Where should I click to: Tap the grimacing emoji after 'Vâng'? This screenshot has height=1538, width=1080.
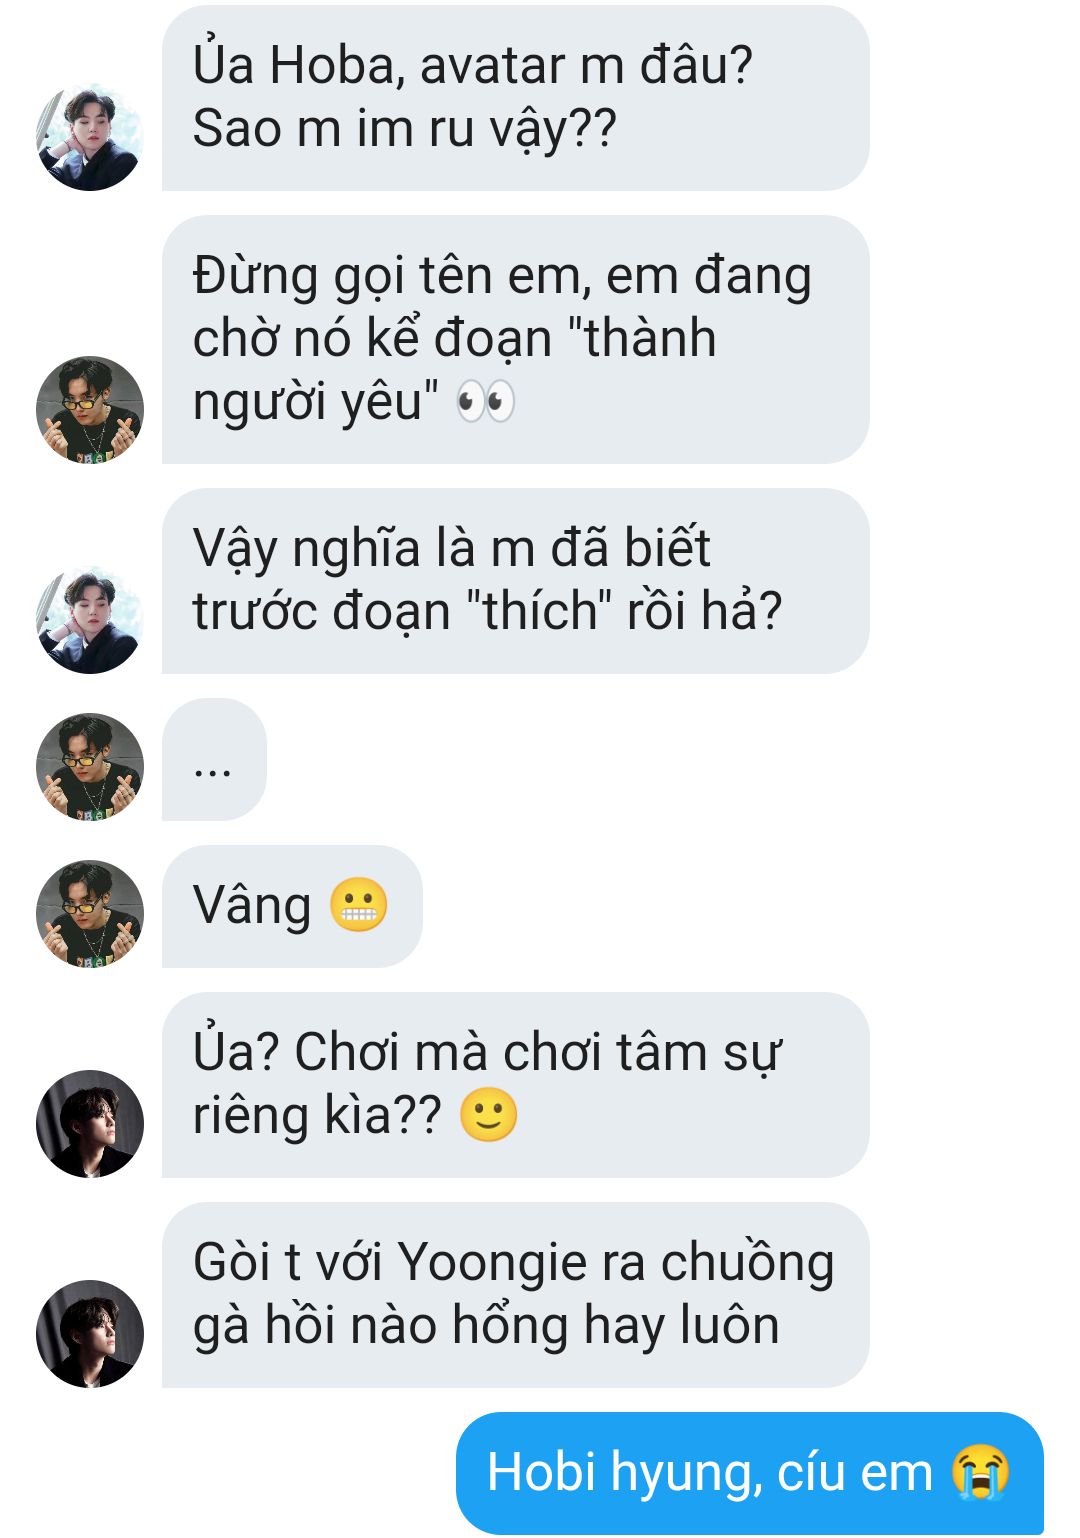coord(358,905)
